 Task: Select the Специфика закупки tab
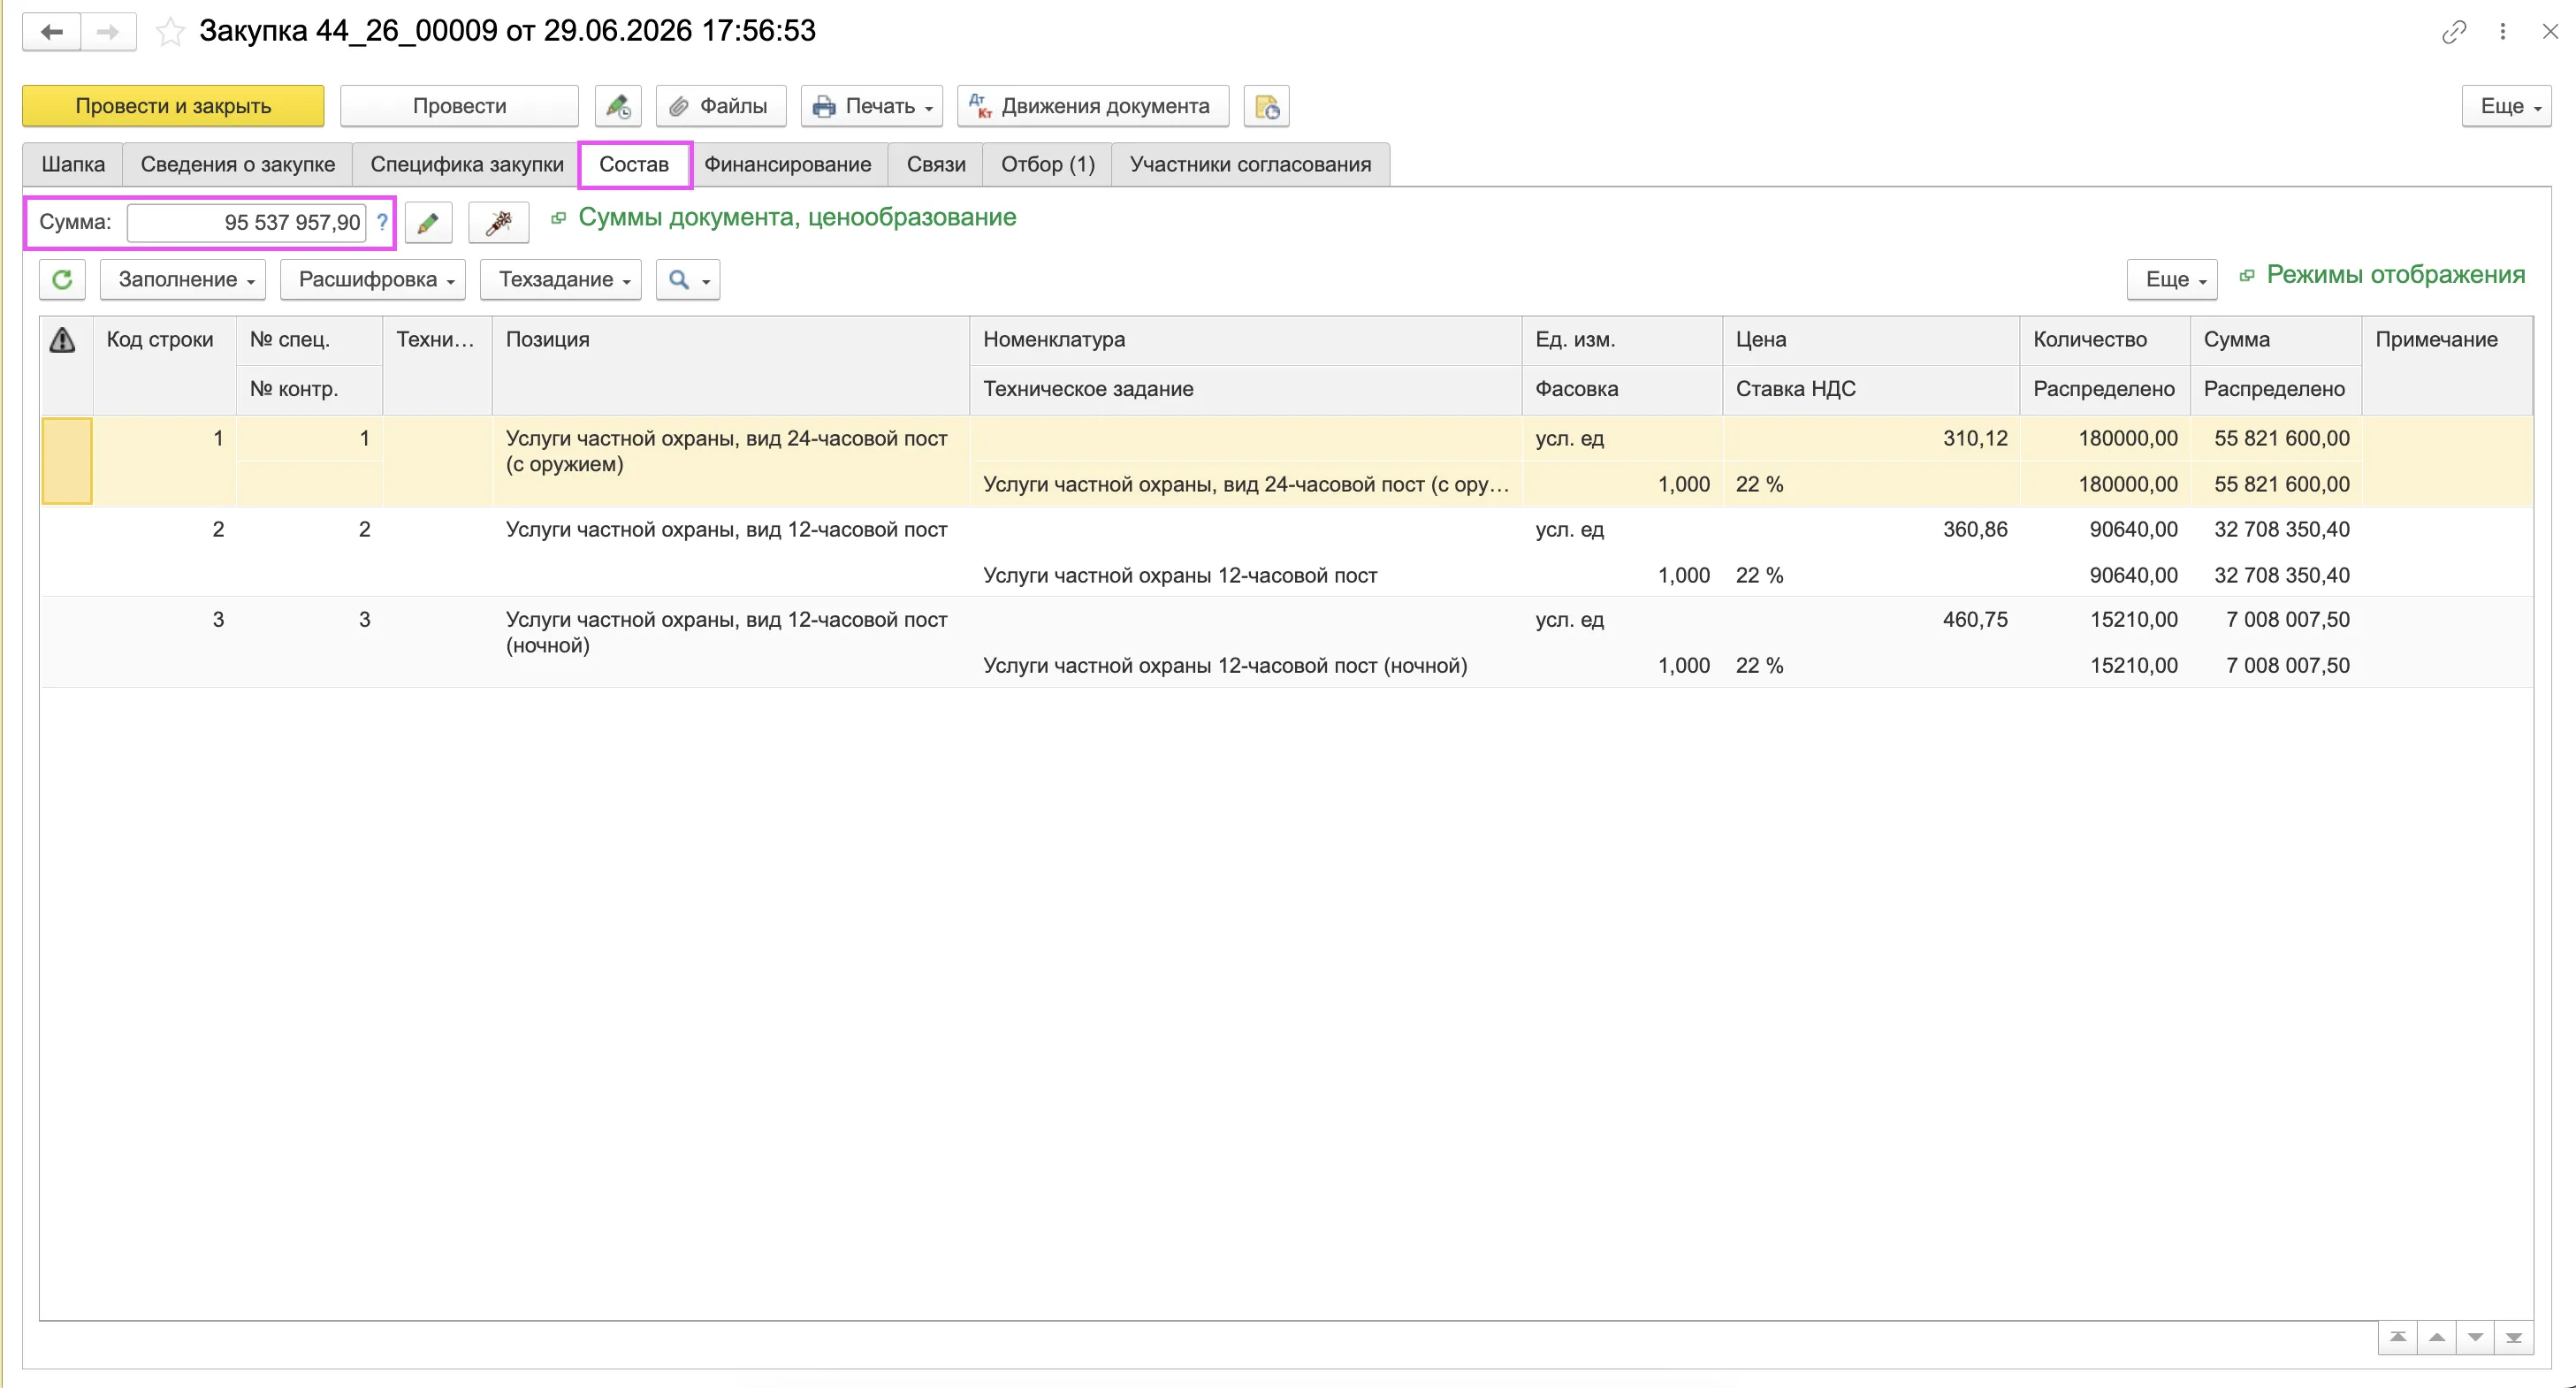coord(467,165)
